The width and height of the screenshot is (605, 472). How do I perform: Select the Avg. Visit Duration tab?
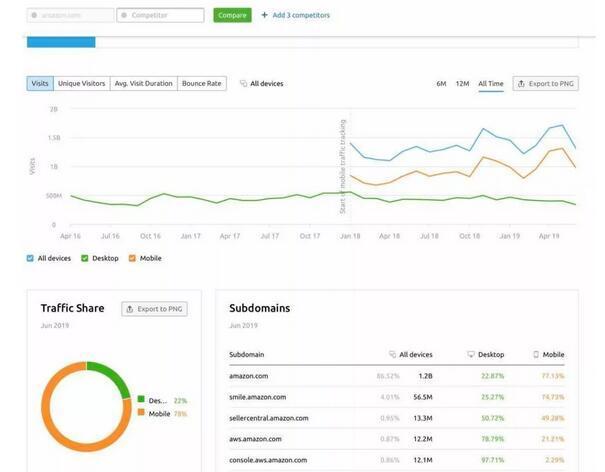pos(143,84)
